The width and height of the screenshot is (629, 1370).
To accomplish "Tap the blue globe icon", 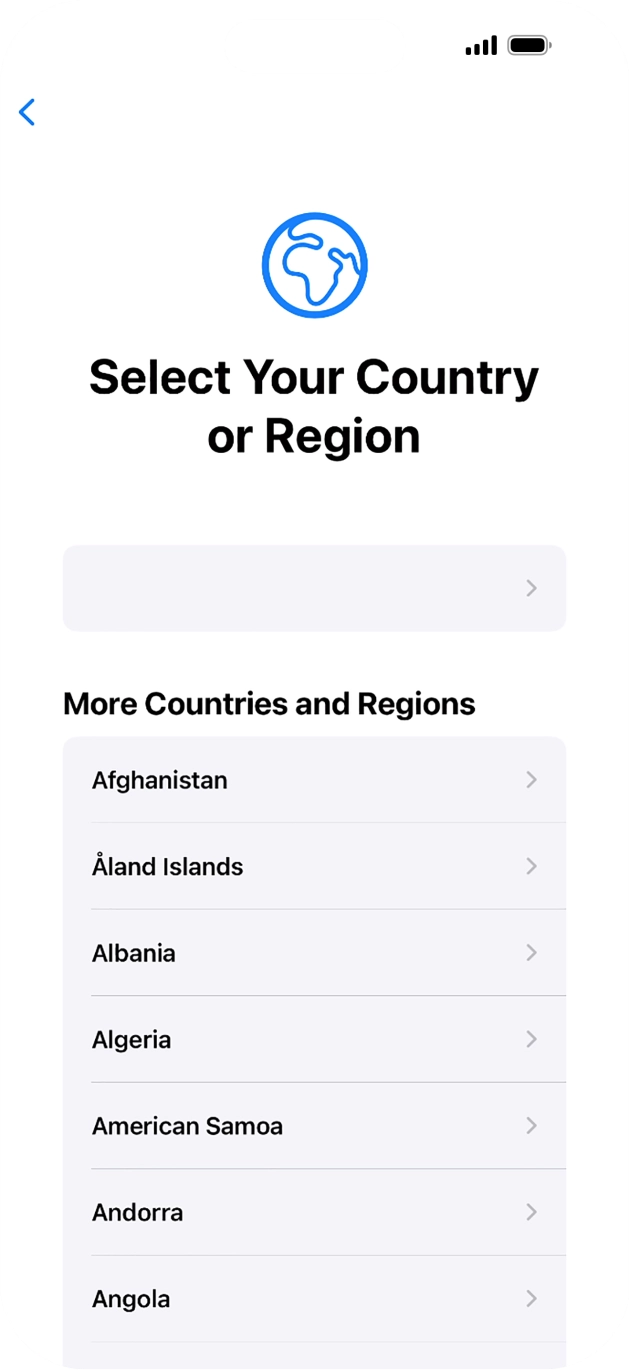I will pyautogui.click(x=315, y=263).
